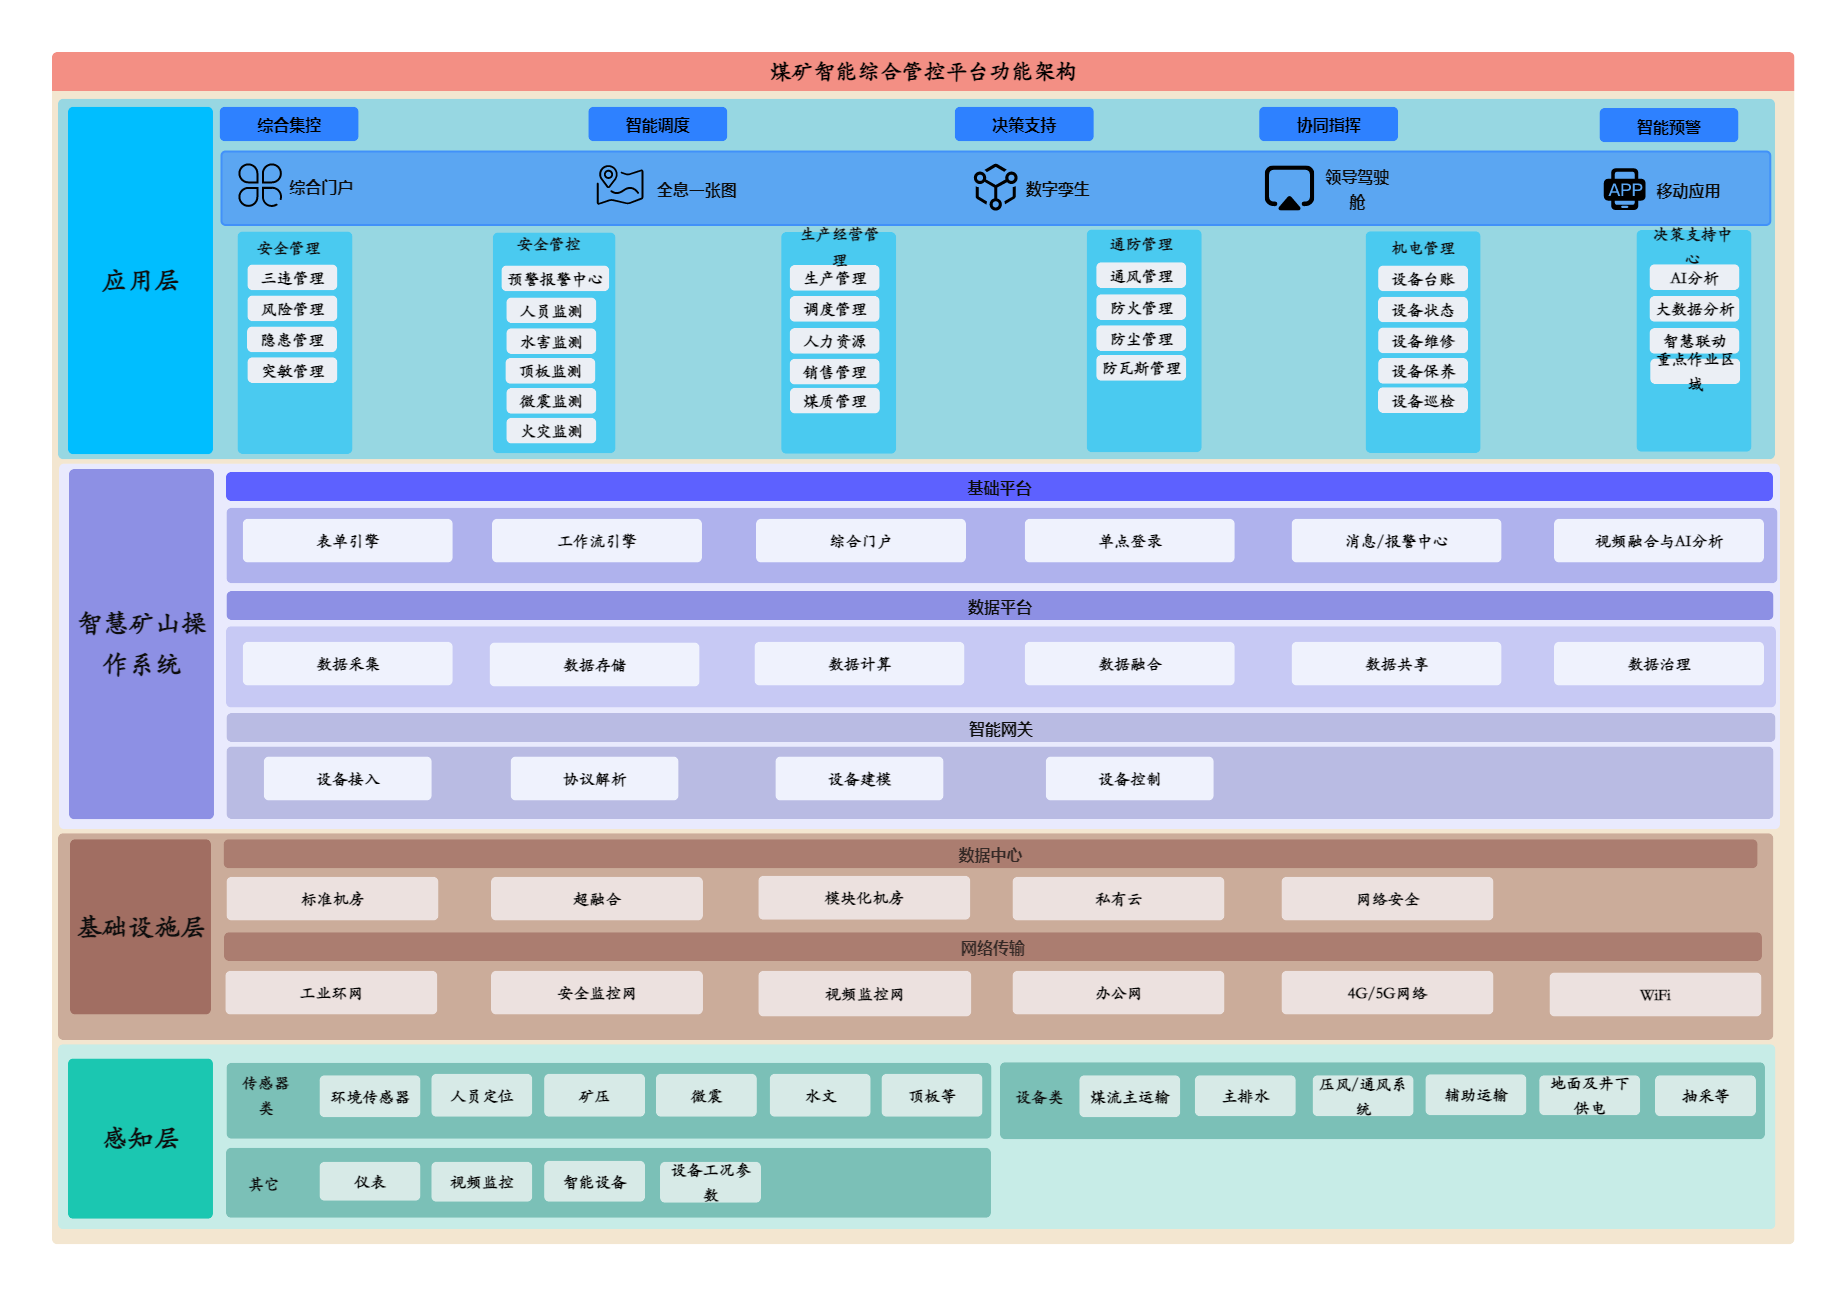Viewport: 1842px width, 1292px height.
Task: Click the 三违管理 button
Action: (292, 278)
